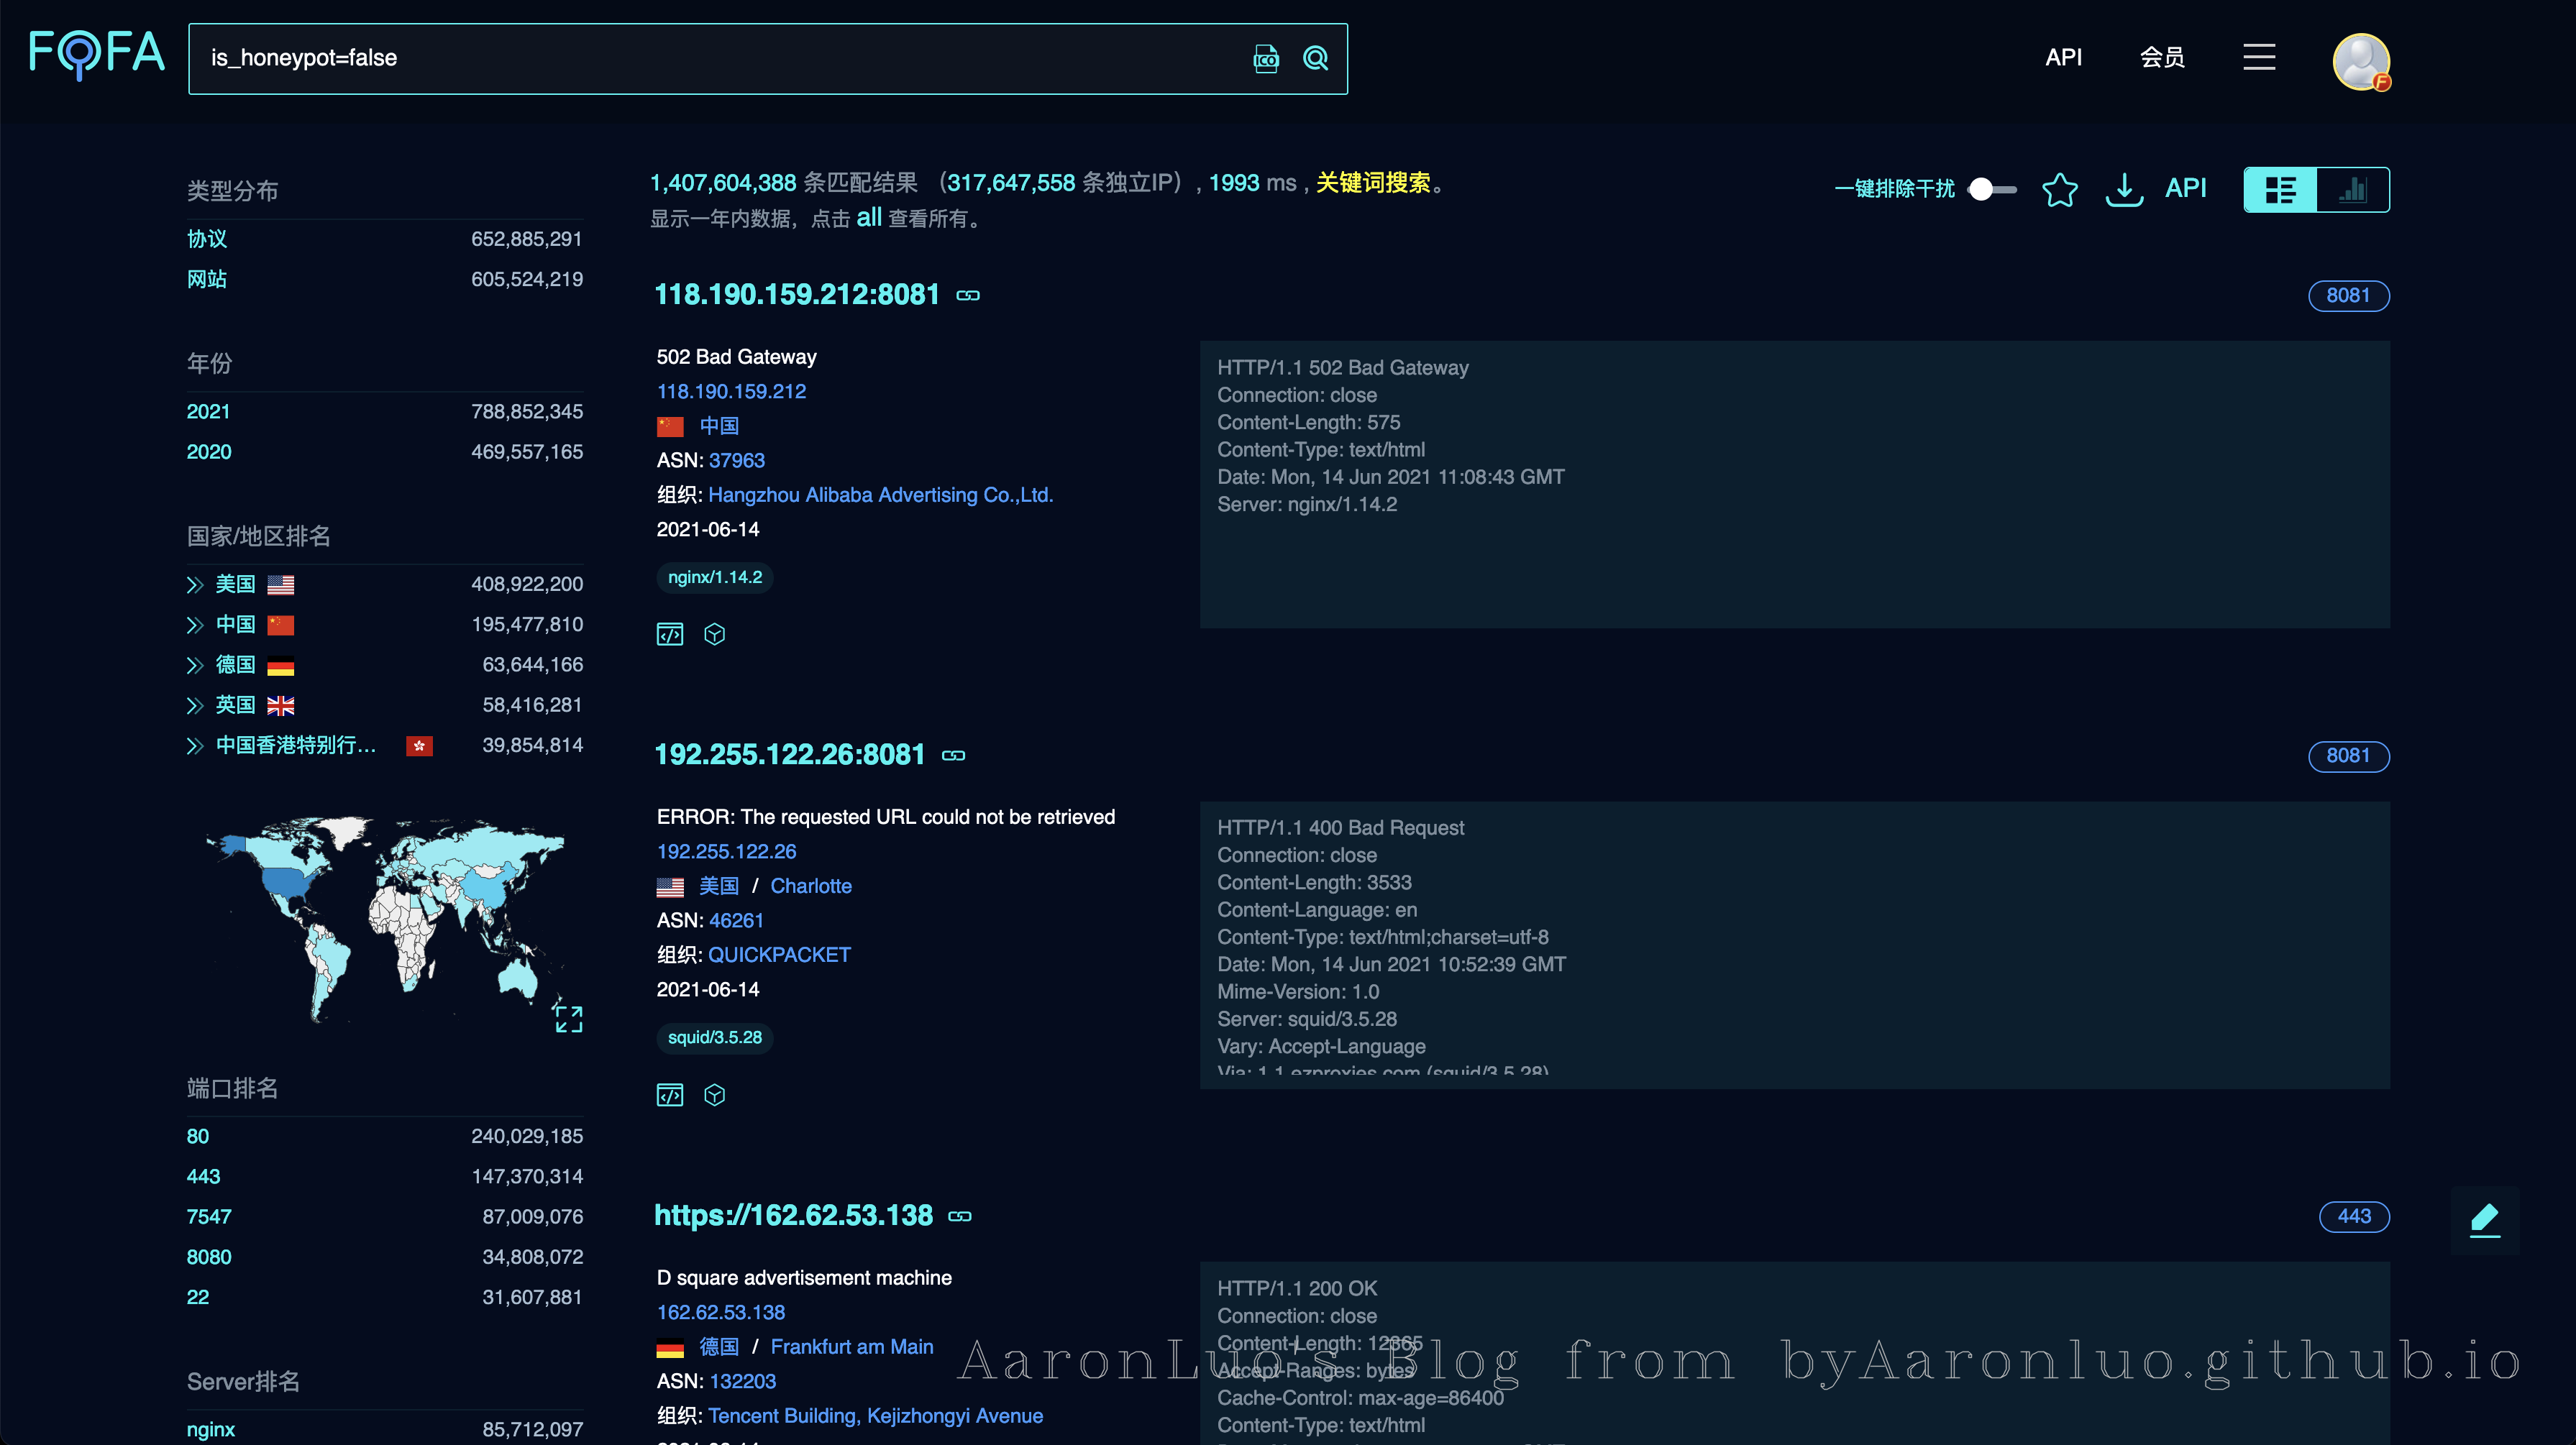
Task: Click the Hangzhou Alibaba Advertising organization link
Action: click(x=880, y=495)
